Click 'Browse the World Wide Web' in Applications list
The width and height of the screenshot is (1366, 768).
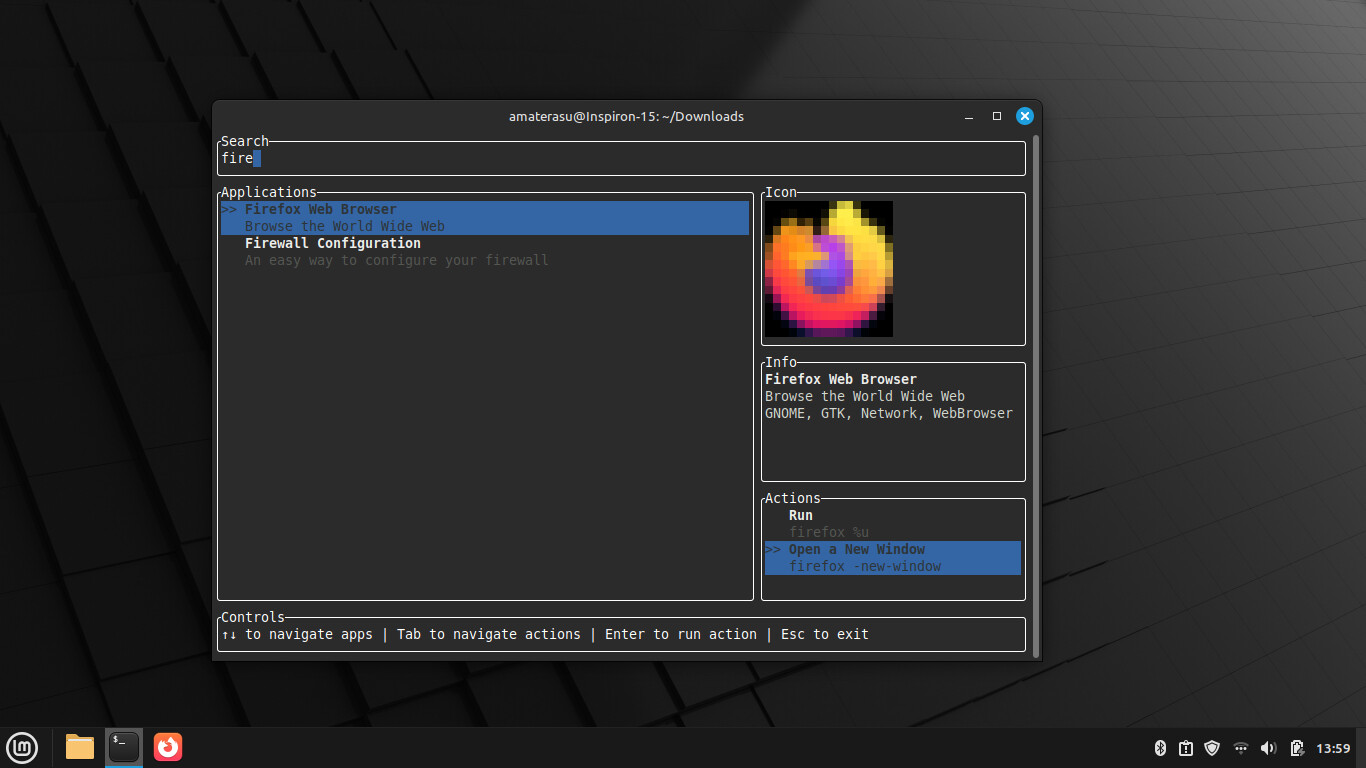344,226
